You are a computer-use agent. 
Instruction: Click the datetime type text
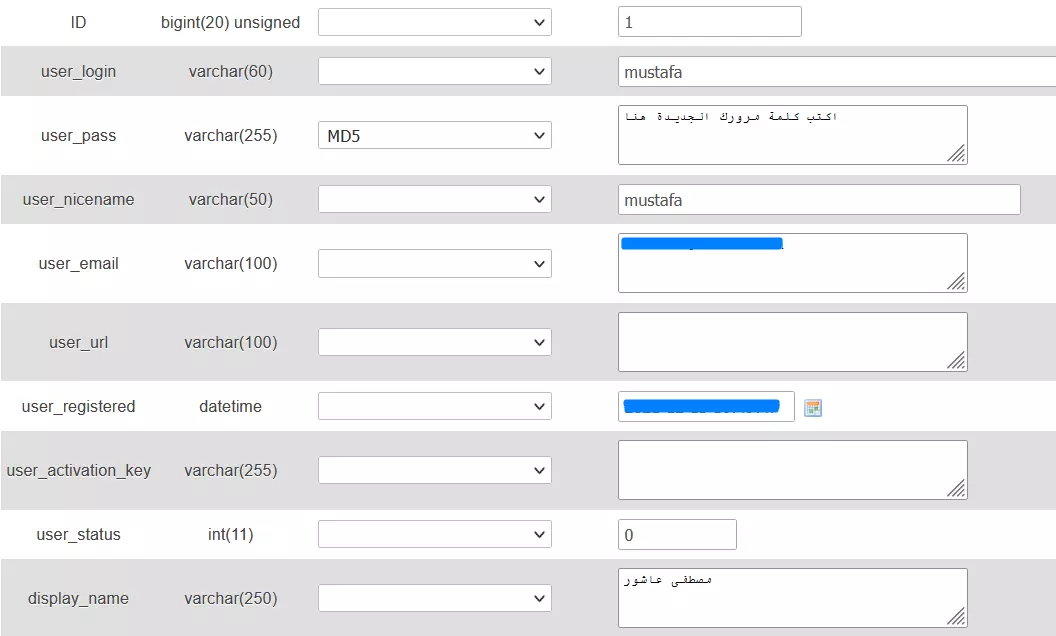(230, 406)
